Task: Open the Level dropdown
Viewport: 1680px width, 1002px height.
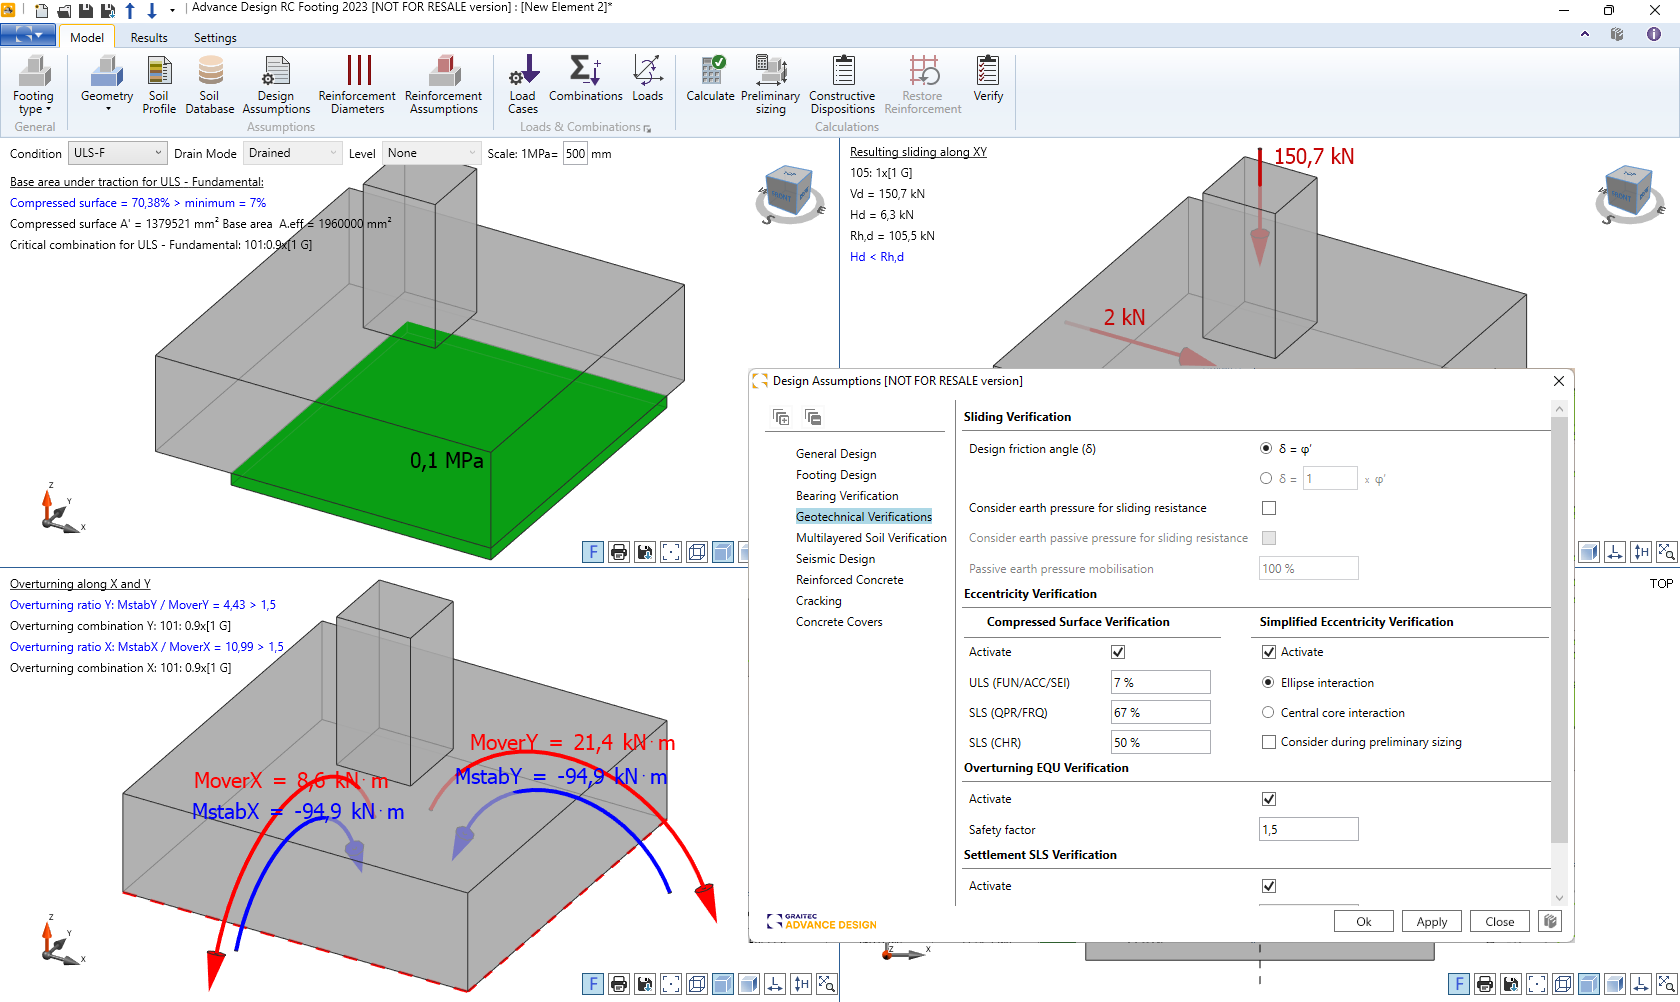Action: [431, 153]
